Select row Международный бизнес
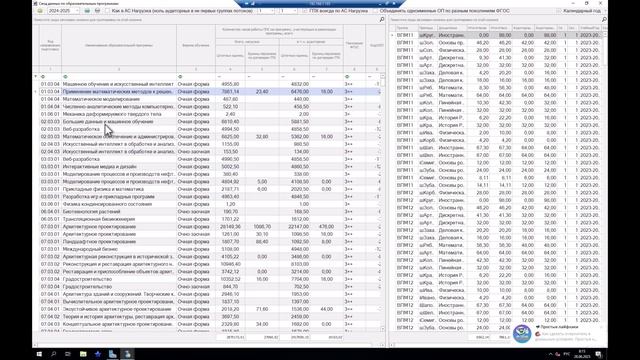Image resolution: width=640 pixels, height=360 pixels. tap(210, 249)
